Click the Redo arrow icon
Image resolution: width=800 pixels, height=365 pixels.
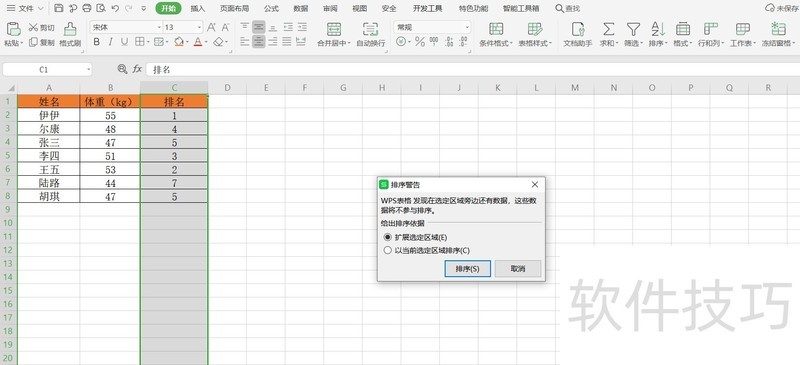coord(128,8)
